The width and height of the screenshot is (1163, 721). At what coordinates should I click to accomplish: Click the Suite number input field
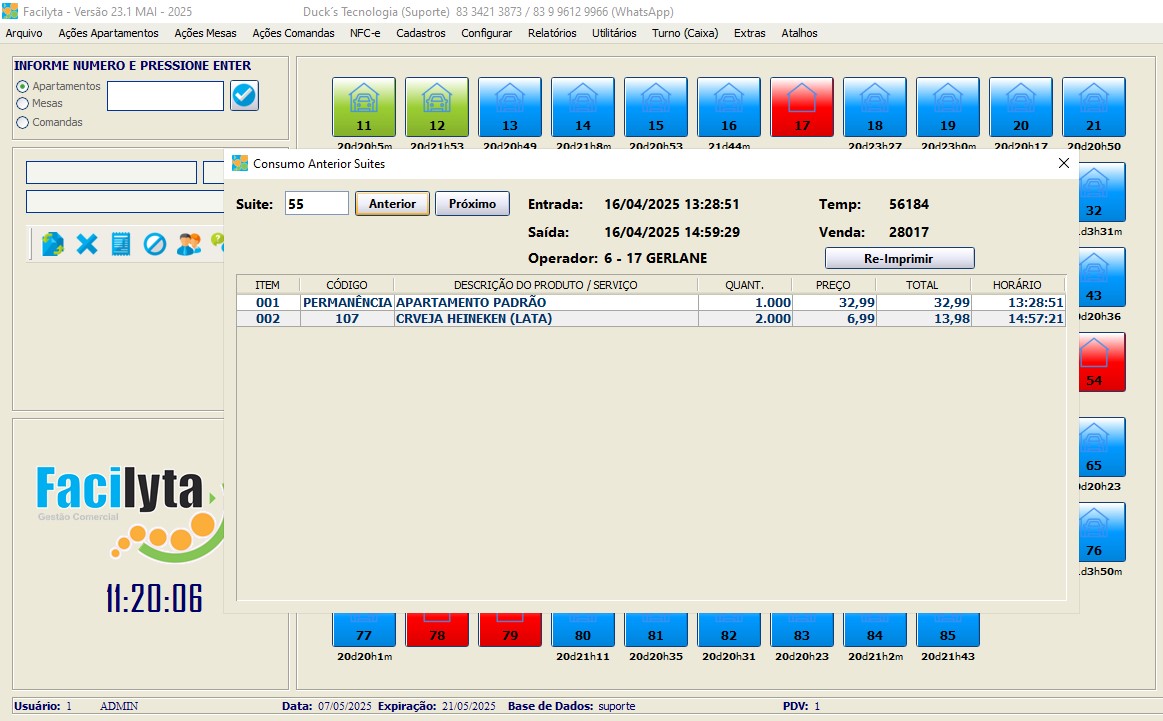pyautogui.click(x=316, y=204)
